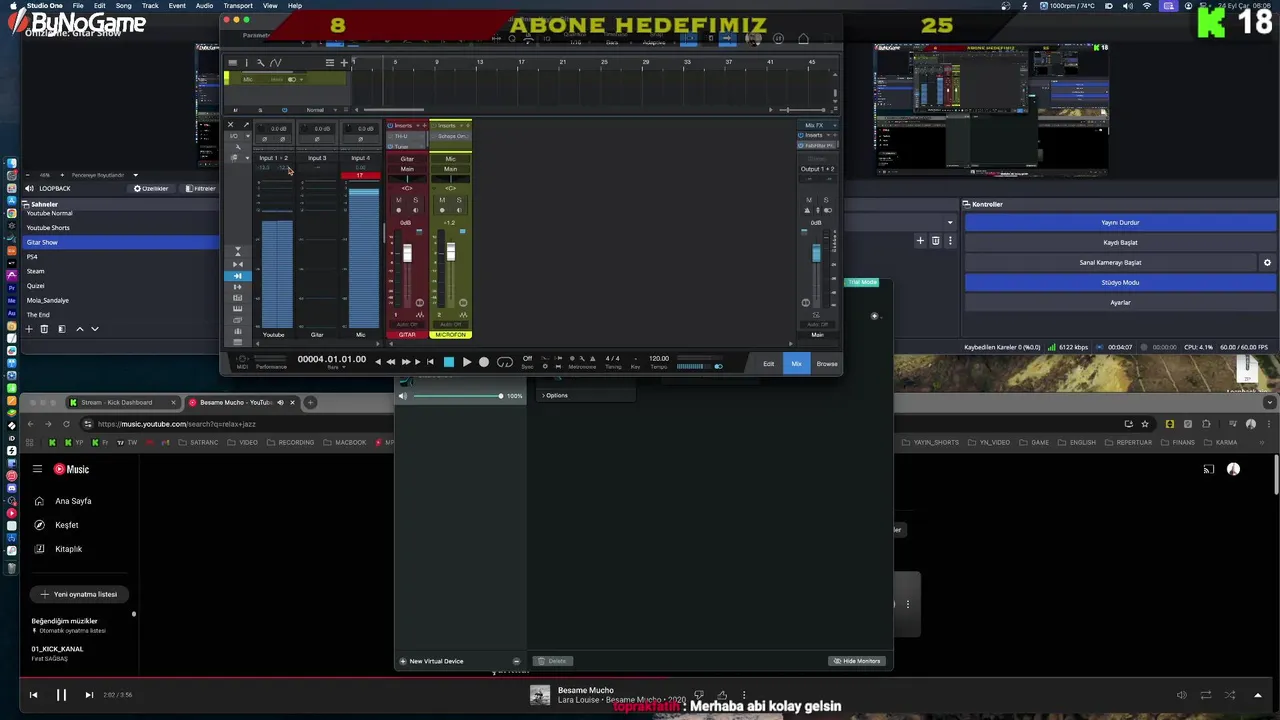This screenshot has height=720, width=1280.
Task: Mute the Mic channel
Action: (x=442, y=200)
